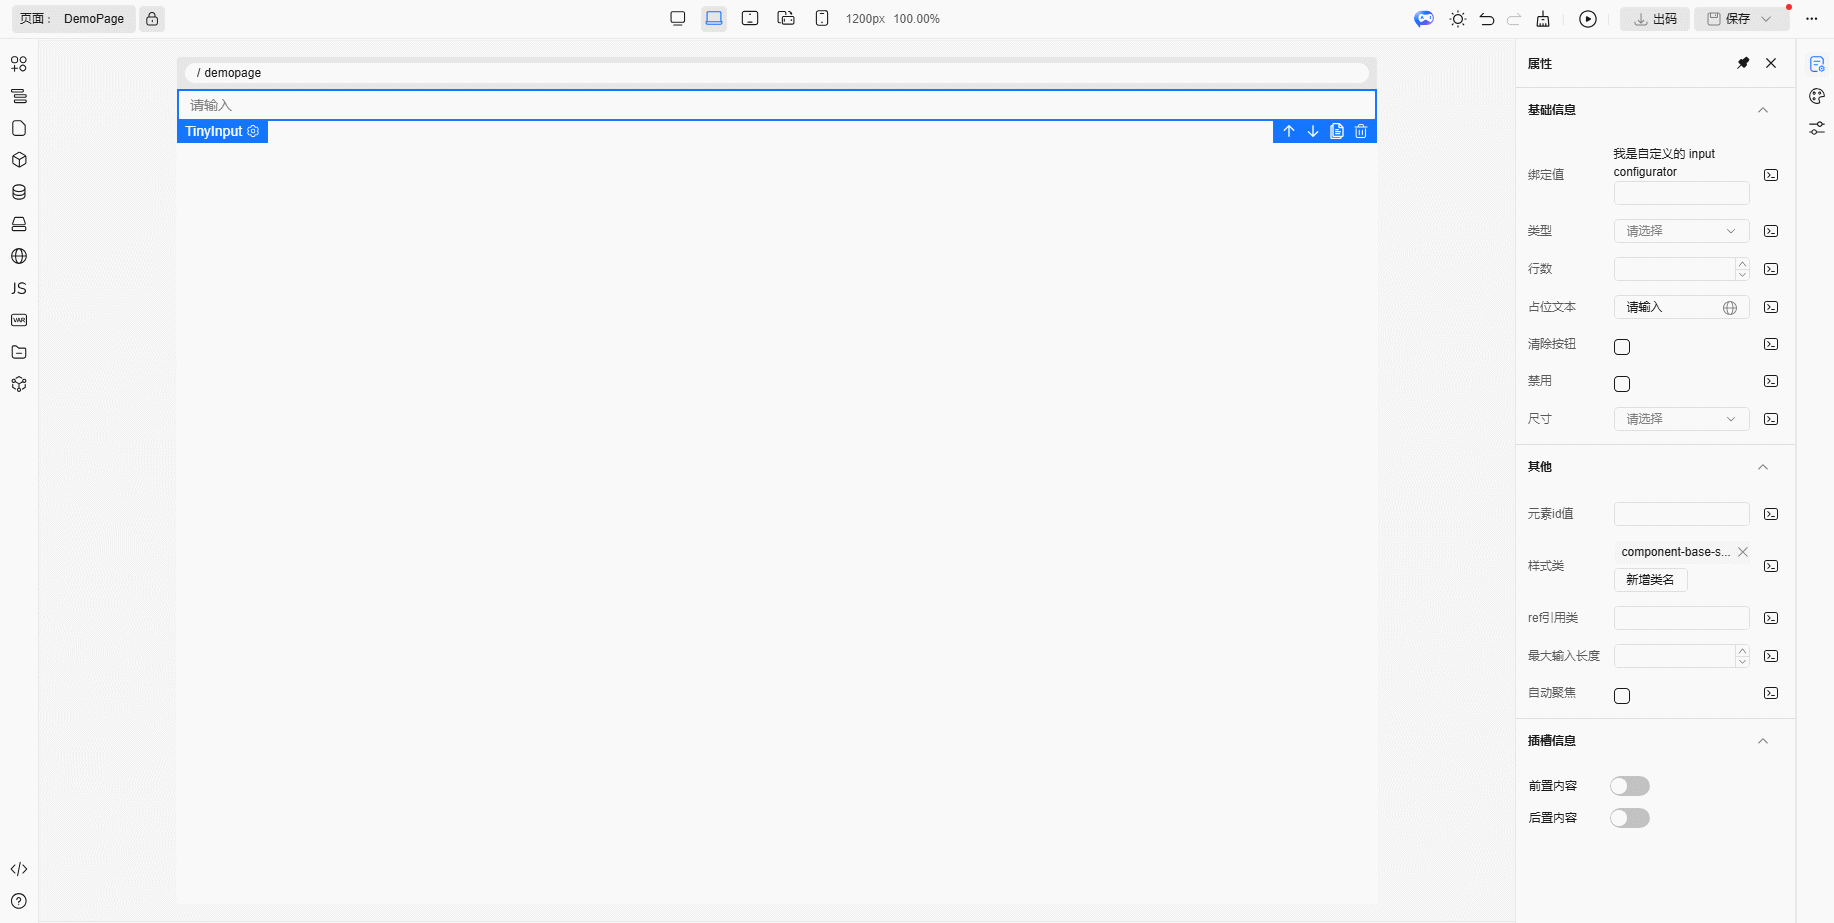Click the 新增类名 button
Image resolution: width=1834 pixels, height=923 pixels.
click(x=1650, y=580)
